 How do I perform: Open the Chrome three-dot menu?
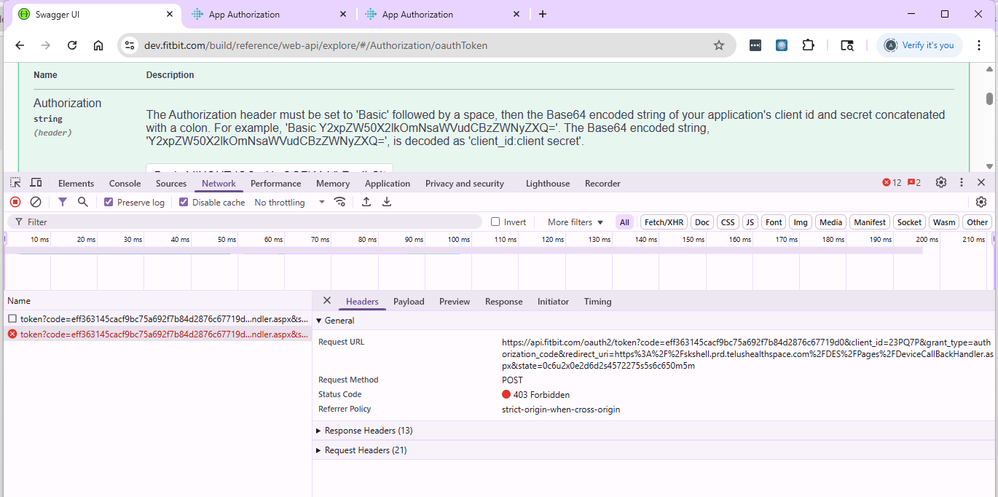point(981,45)
